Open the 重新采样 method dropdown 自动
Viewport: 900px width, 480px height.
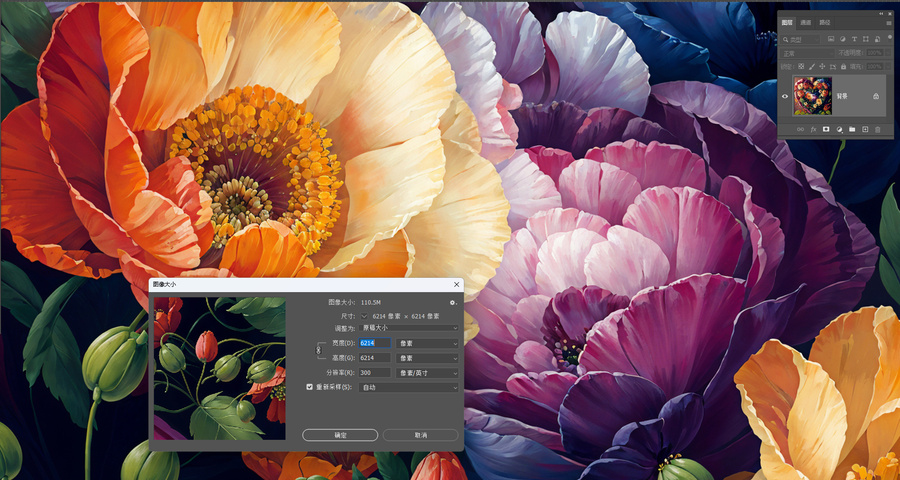[x=409, y=388]
